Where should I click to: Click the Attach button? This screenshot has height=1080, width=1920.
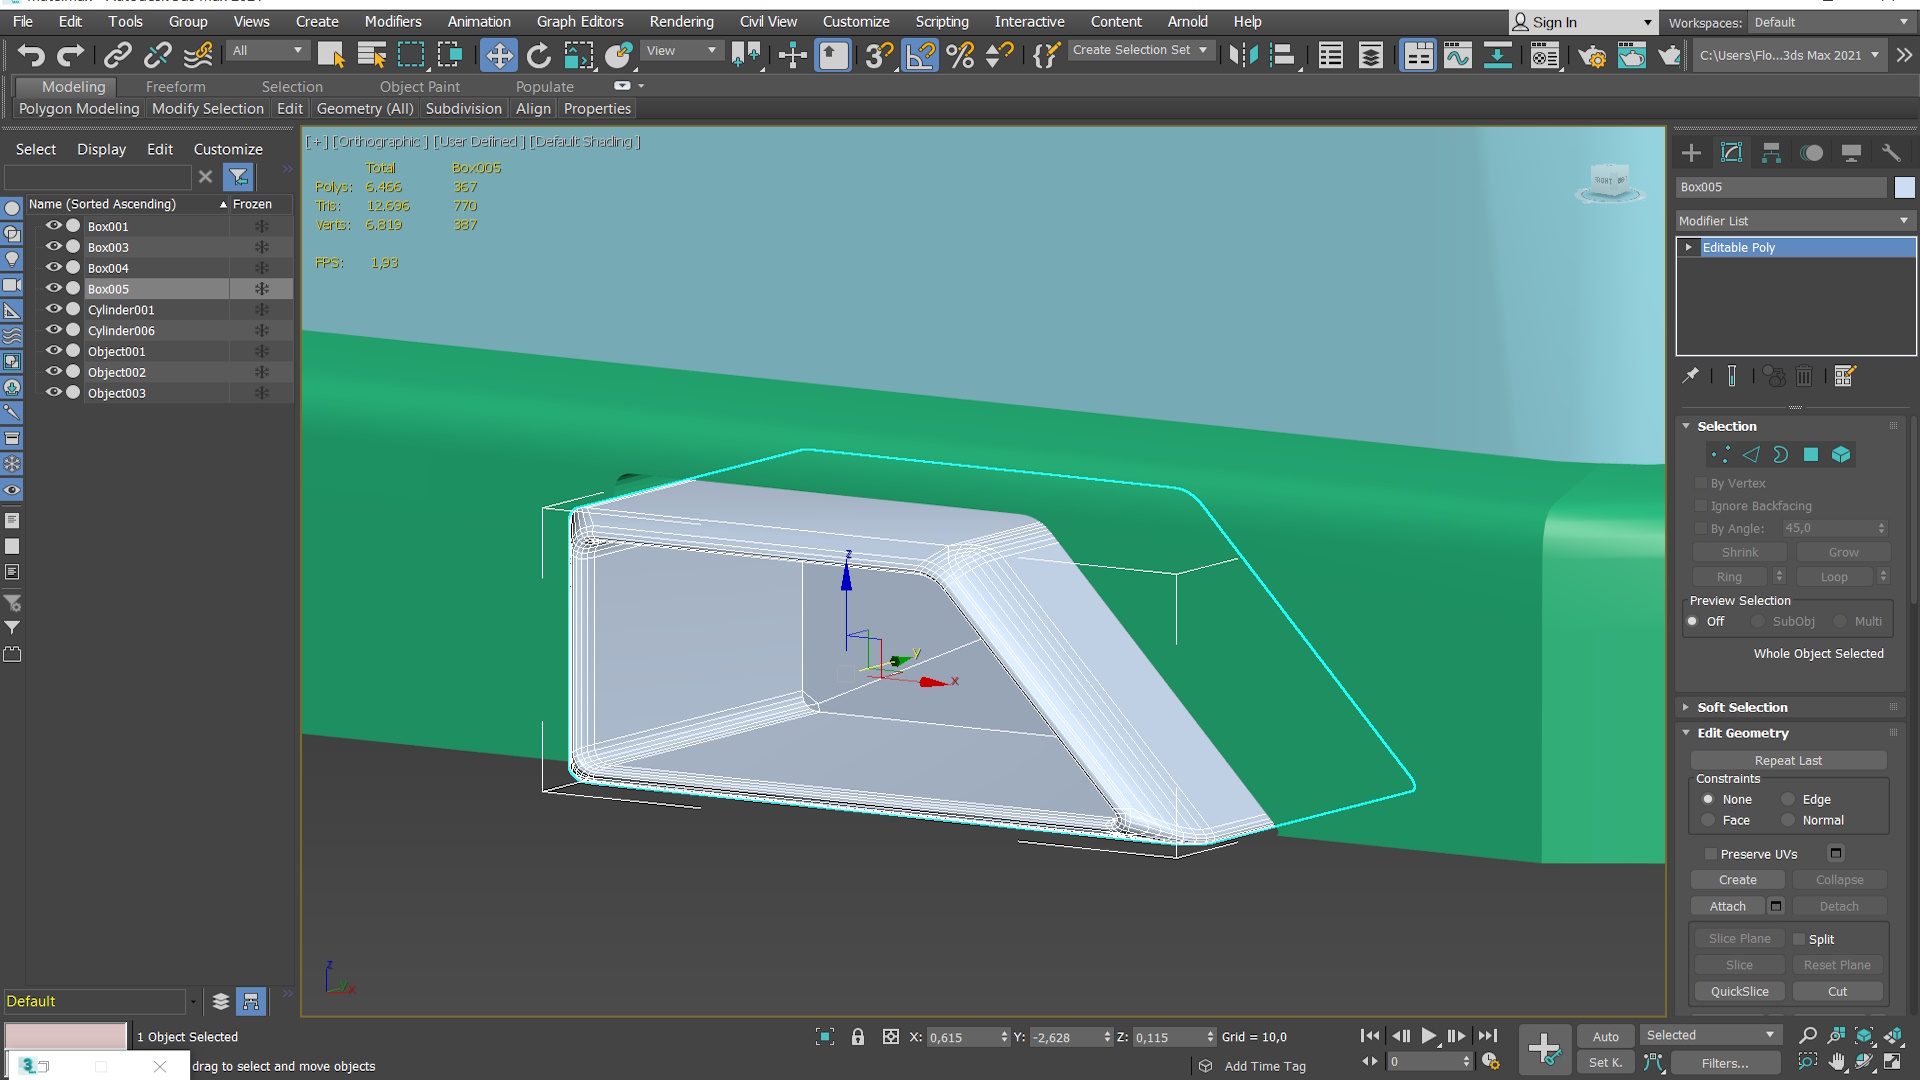[1727, 906]
